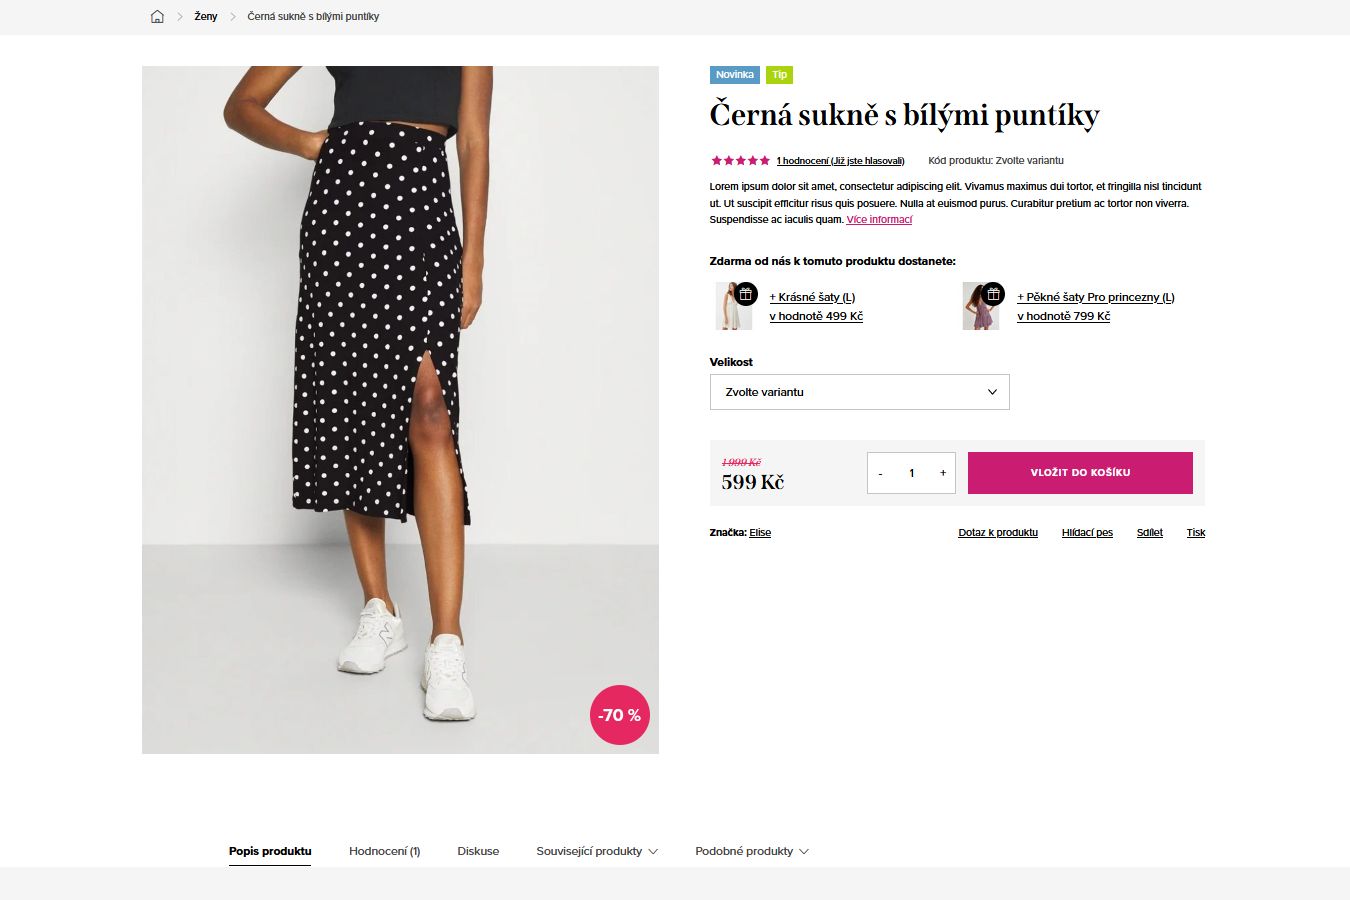Click the green Tip label badge
This screenshot has height=900, width=1350.
click(779, 75)
